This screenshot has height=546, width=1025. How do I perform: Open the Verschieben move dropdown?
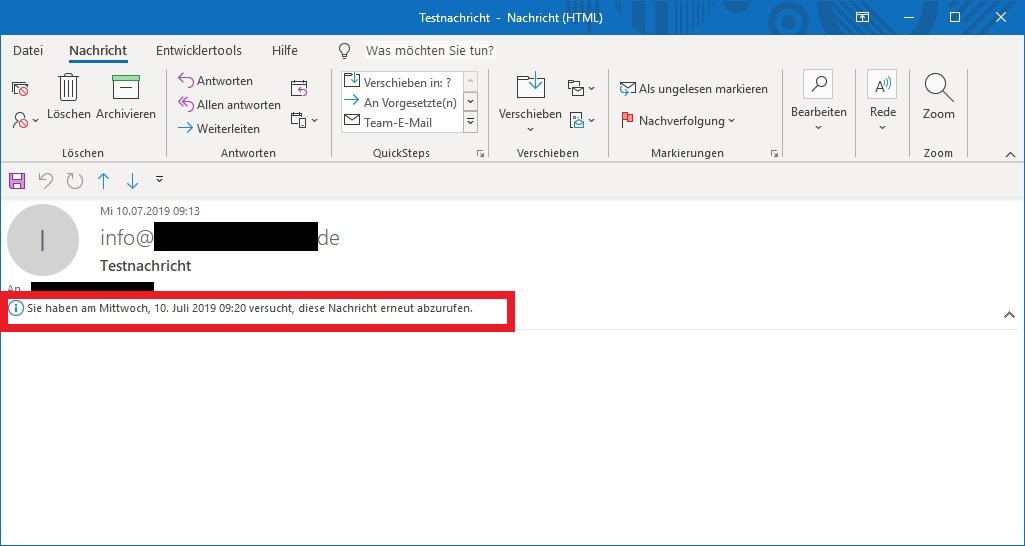[x=530, y=103]
